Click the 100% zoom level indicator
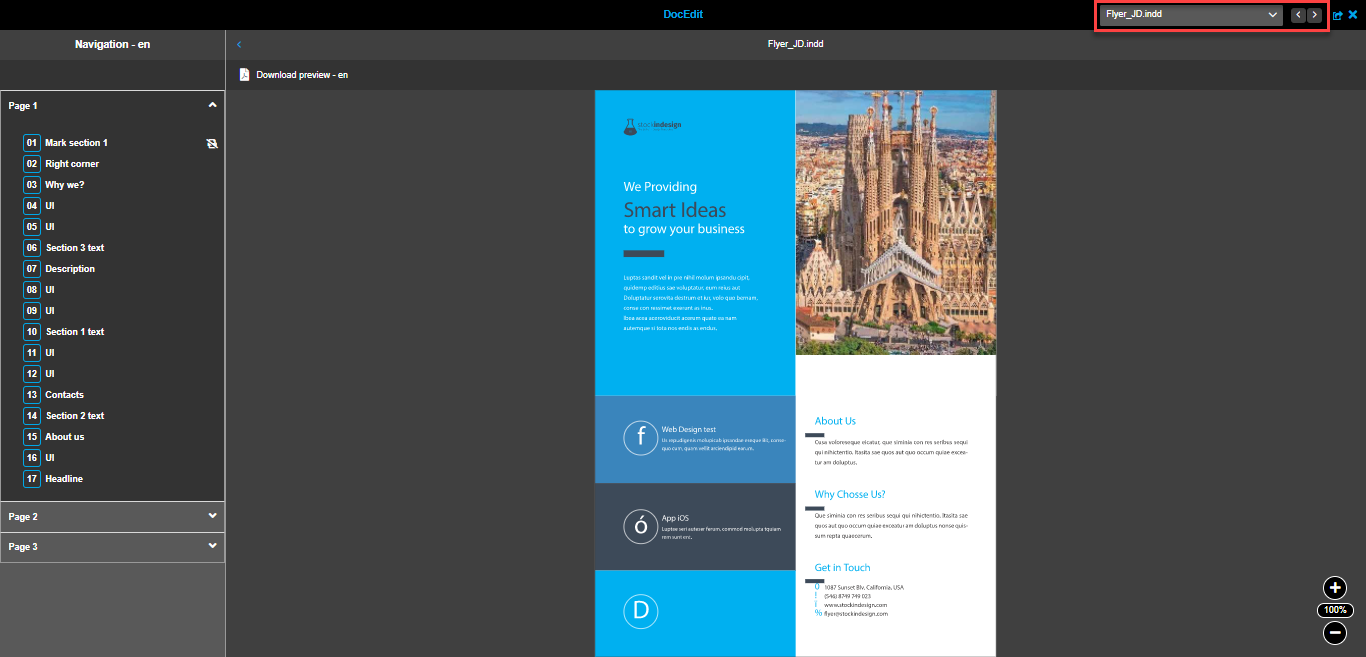 point(1335,610)
